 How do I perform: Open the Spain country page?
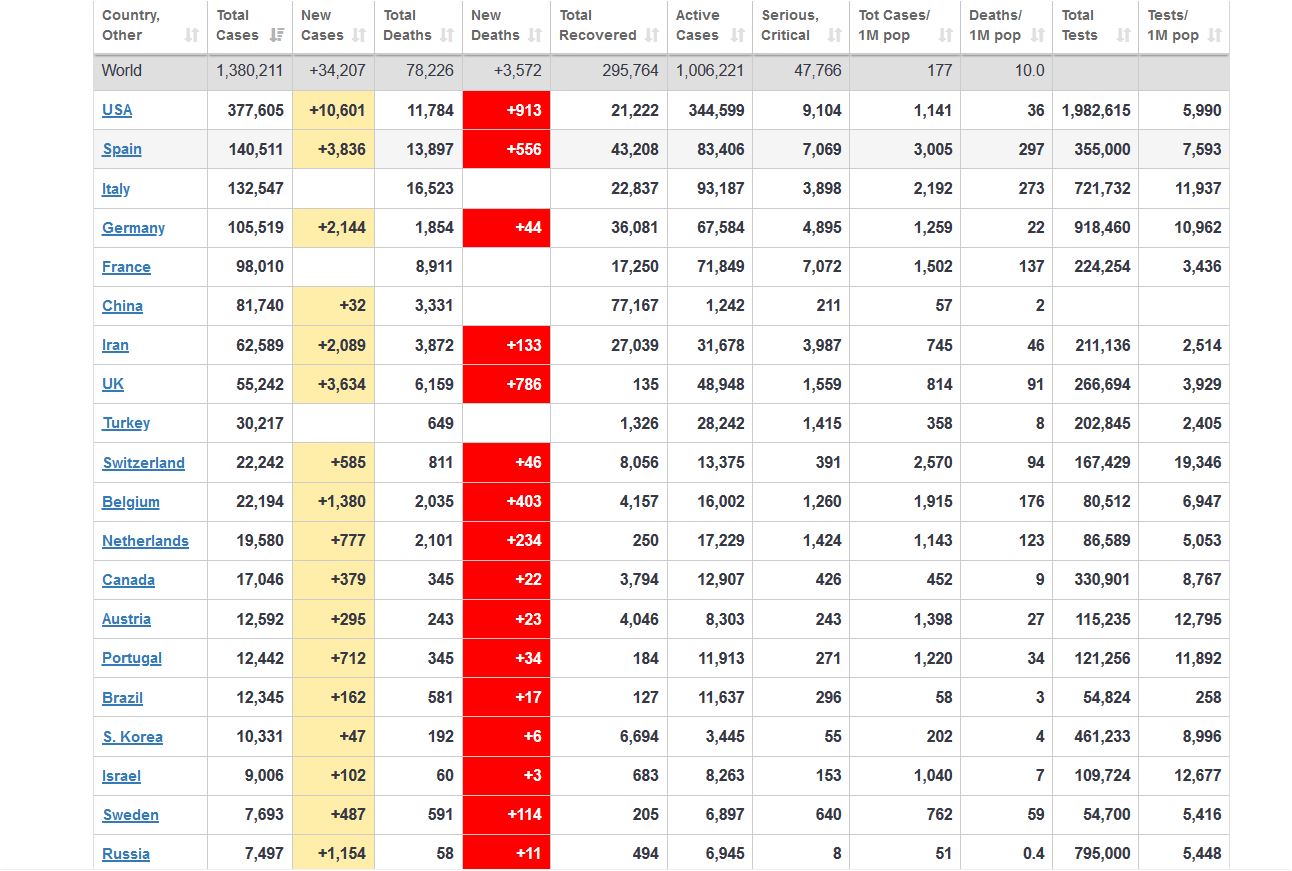click(x=122, y=149)
